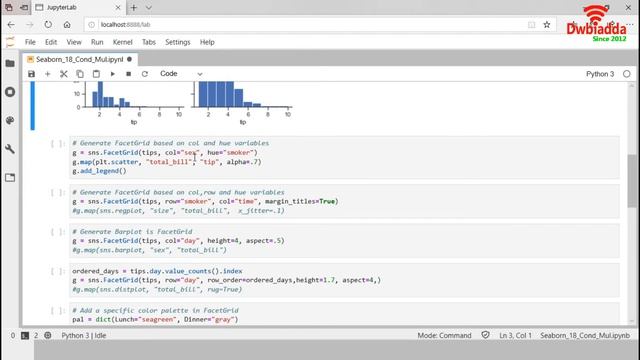Open the Commands palette sidebar icon
Viewport: 640px width, 360px height.
click(10, 120)
